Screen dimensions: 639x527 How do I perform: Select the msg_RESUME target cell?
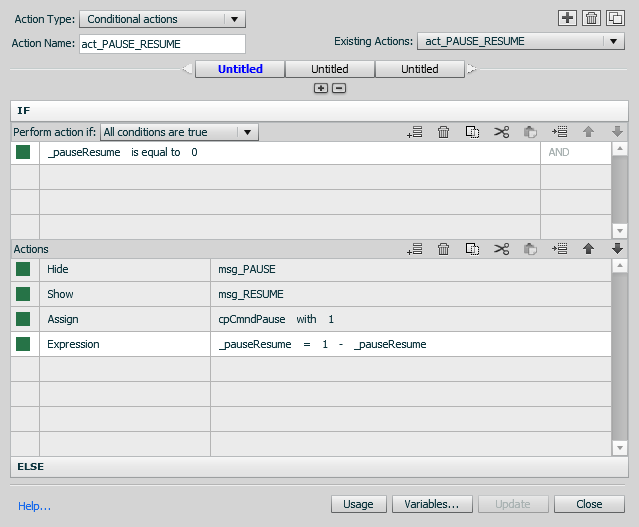tap(410, 294)
